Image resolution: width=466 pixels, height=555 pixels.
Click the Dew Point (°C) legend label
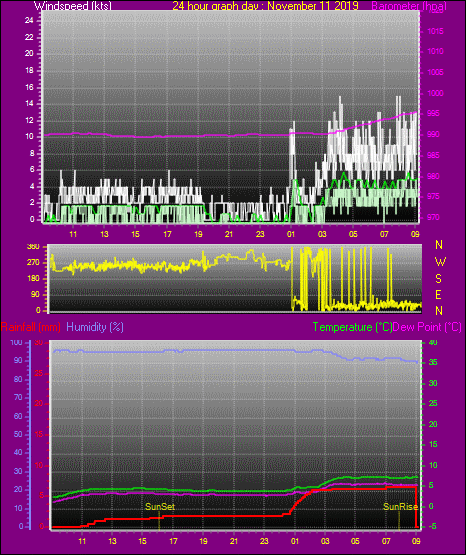(x=427, y=327)
